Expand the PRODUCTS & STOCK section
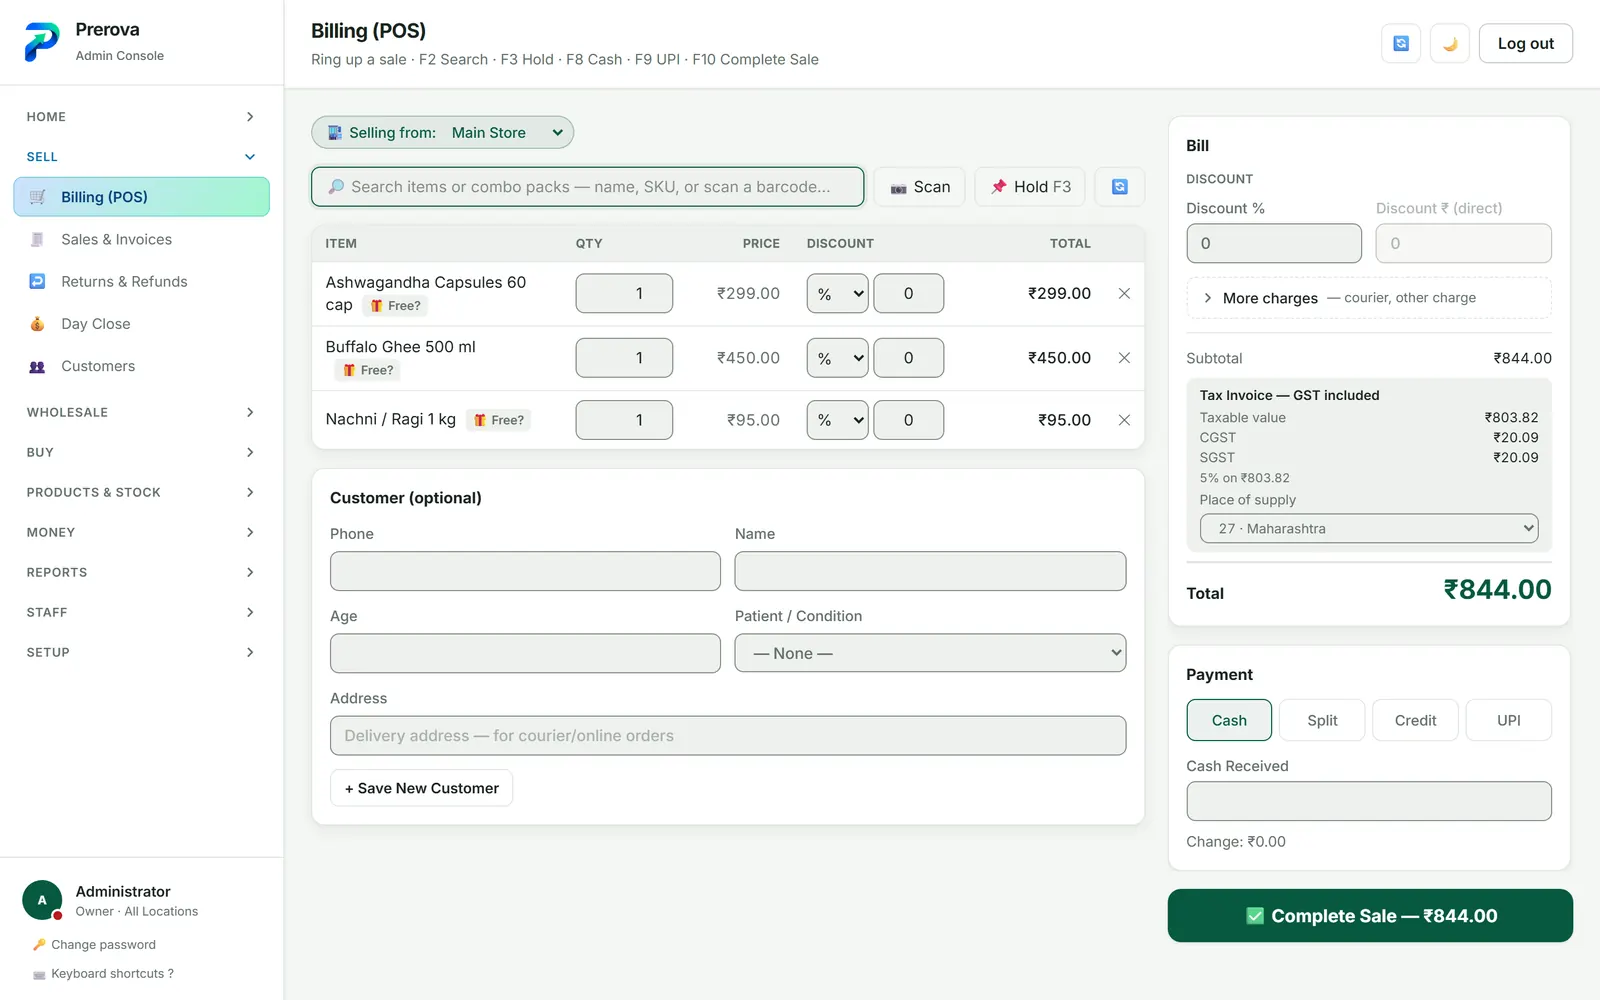 (142, 492)
